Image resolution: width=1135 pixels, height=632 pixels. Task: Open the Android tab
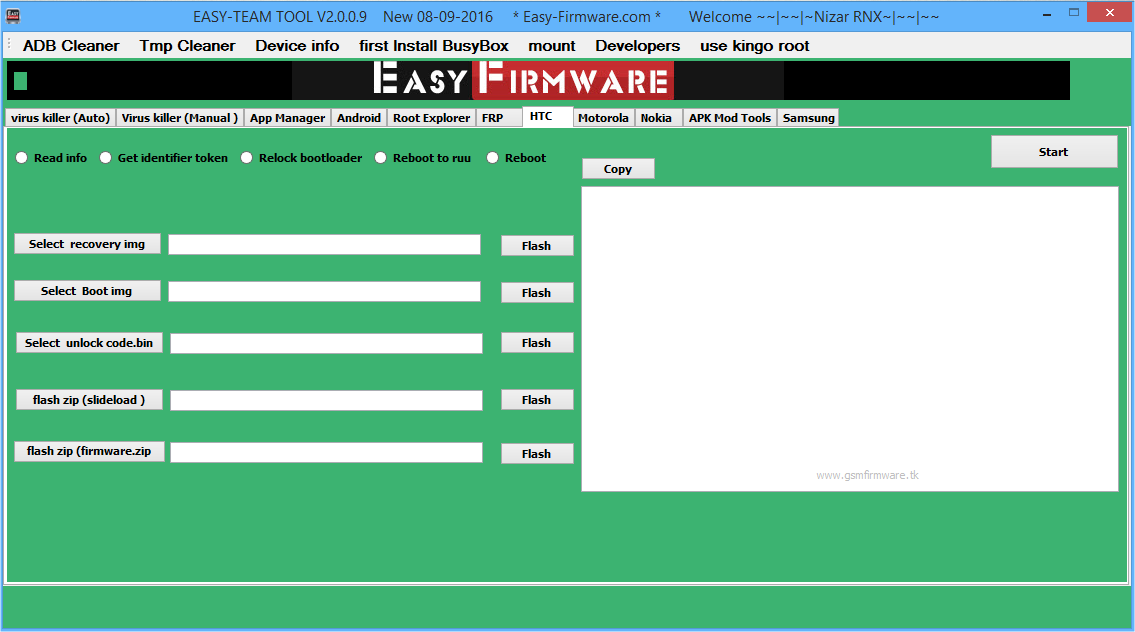pos(358,118)
